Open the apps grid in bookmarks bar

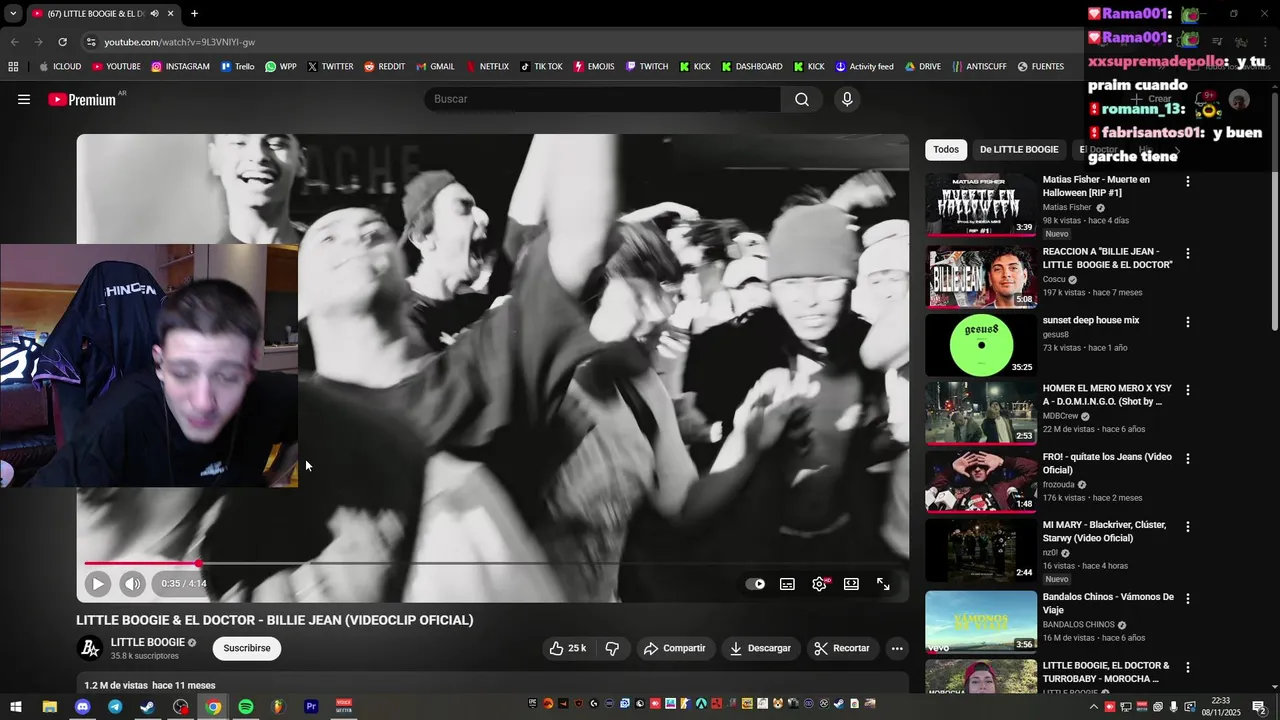(x=13, y=67)
